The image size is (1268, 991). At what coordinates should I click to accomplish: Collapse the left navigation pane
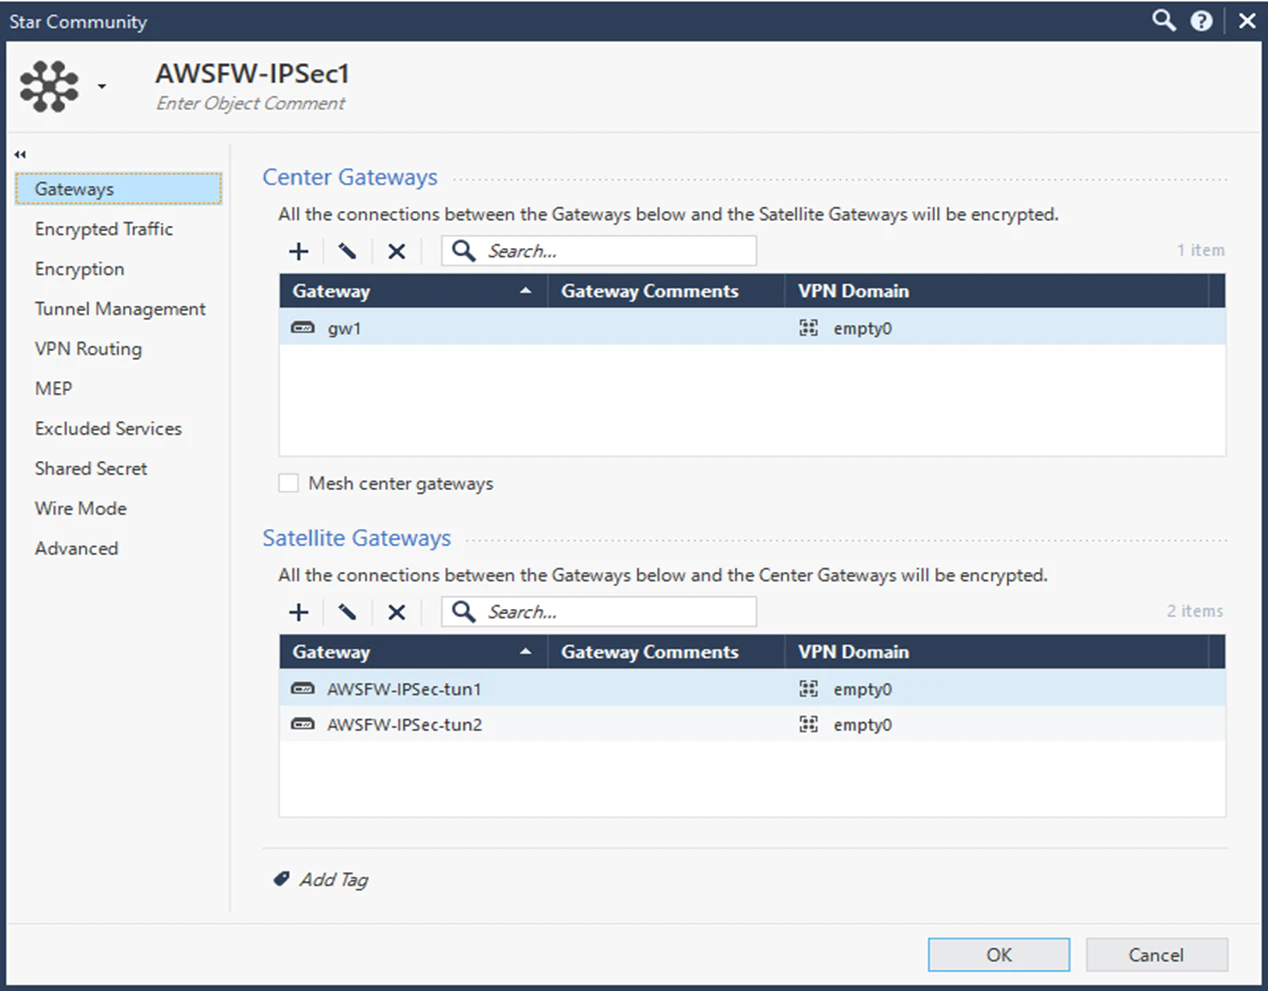(20, 154)
